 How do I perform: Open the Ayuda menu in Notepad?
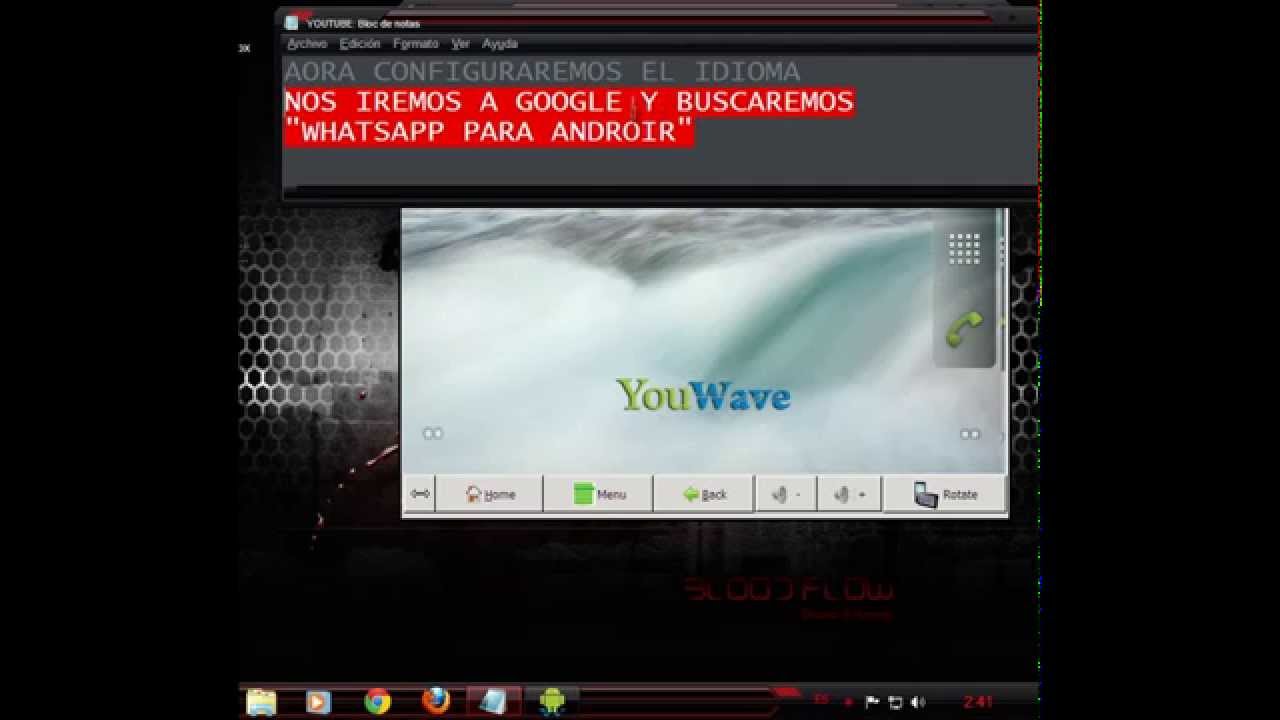[500, 44]
